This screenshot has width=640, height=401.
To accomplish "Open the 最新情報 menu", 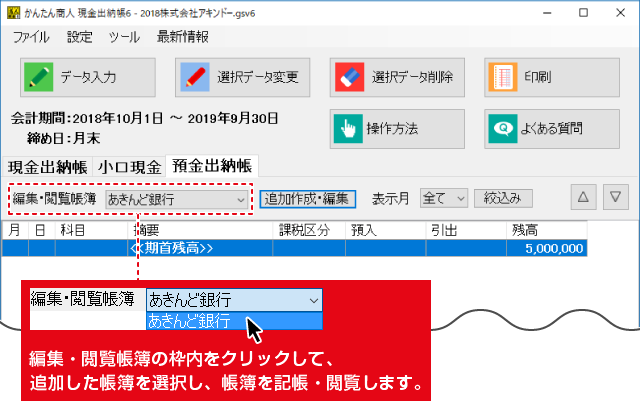I will click(183, 37).
